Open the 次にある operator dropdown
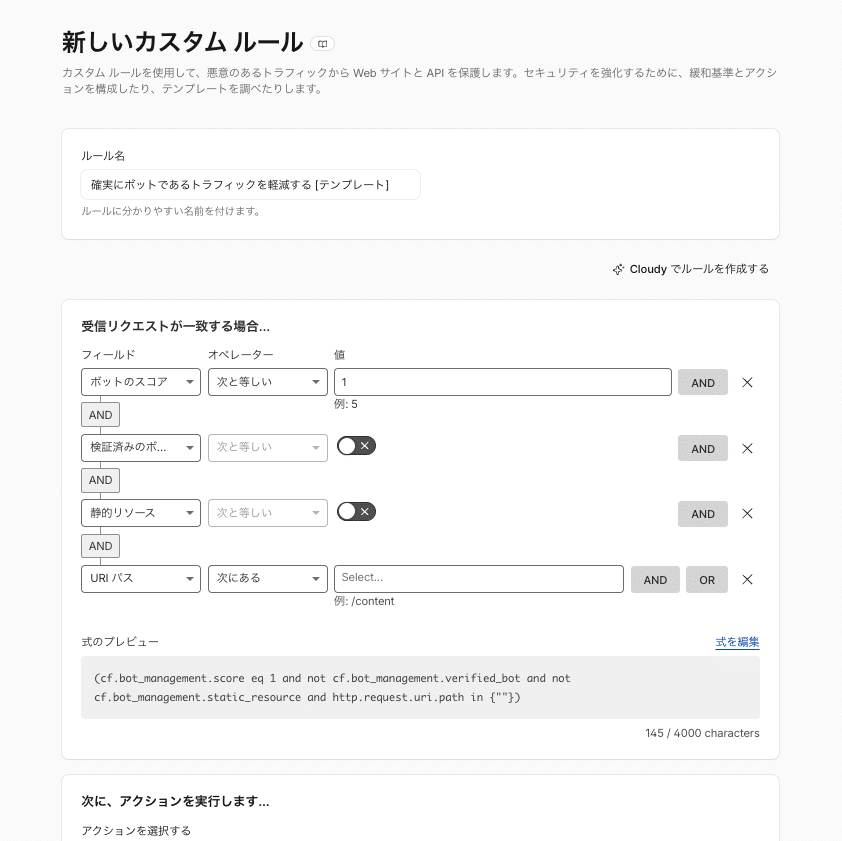The width and height of the screenshot is (842, 841). 267,578
